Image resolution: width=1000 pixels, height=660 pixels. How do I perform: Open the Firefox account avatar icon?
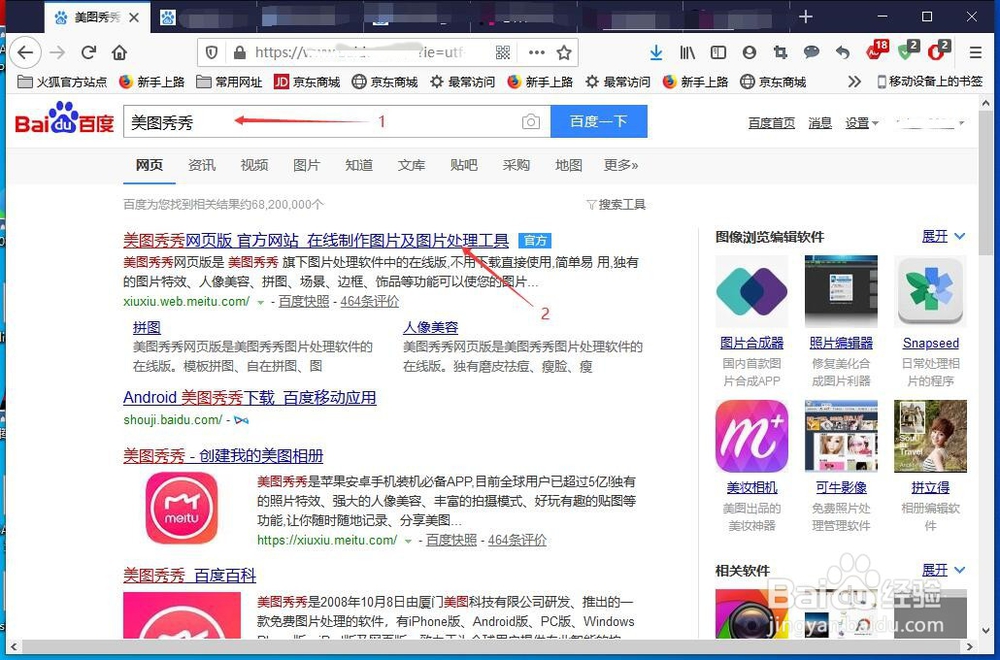coord(749,52)
